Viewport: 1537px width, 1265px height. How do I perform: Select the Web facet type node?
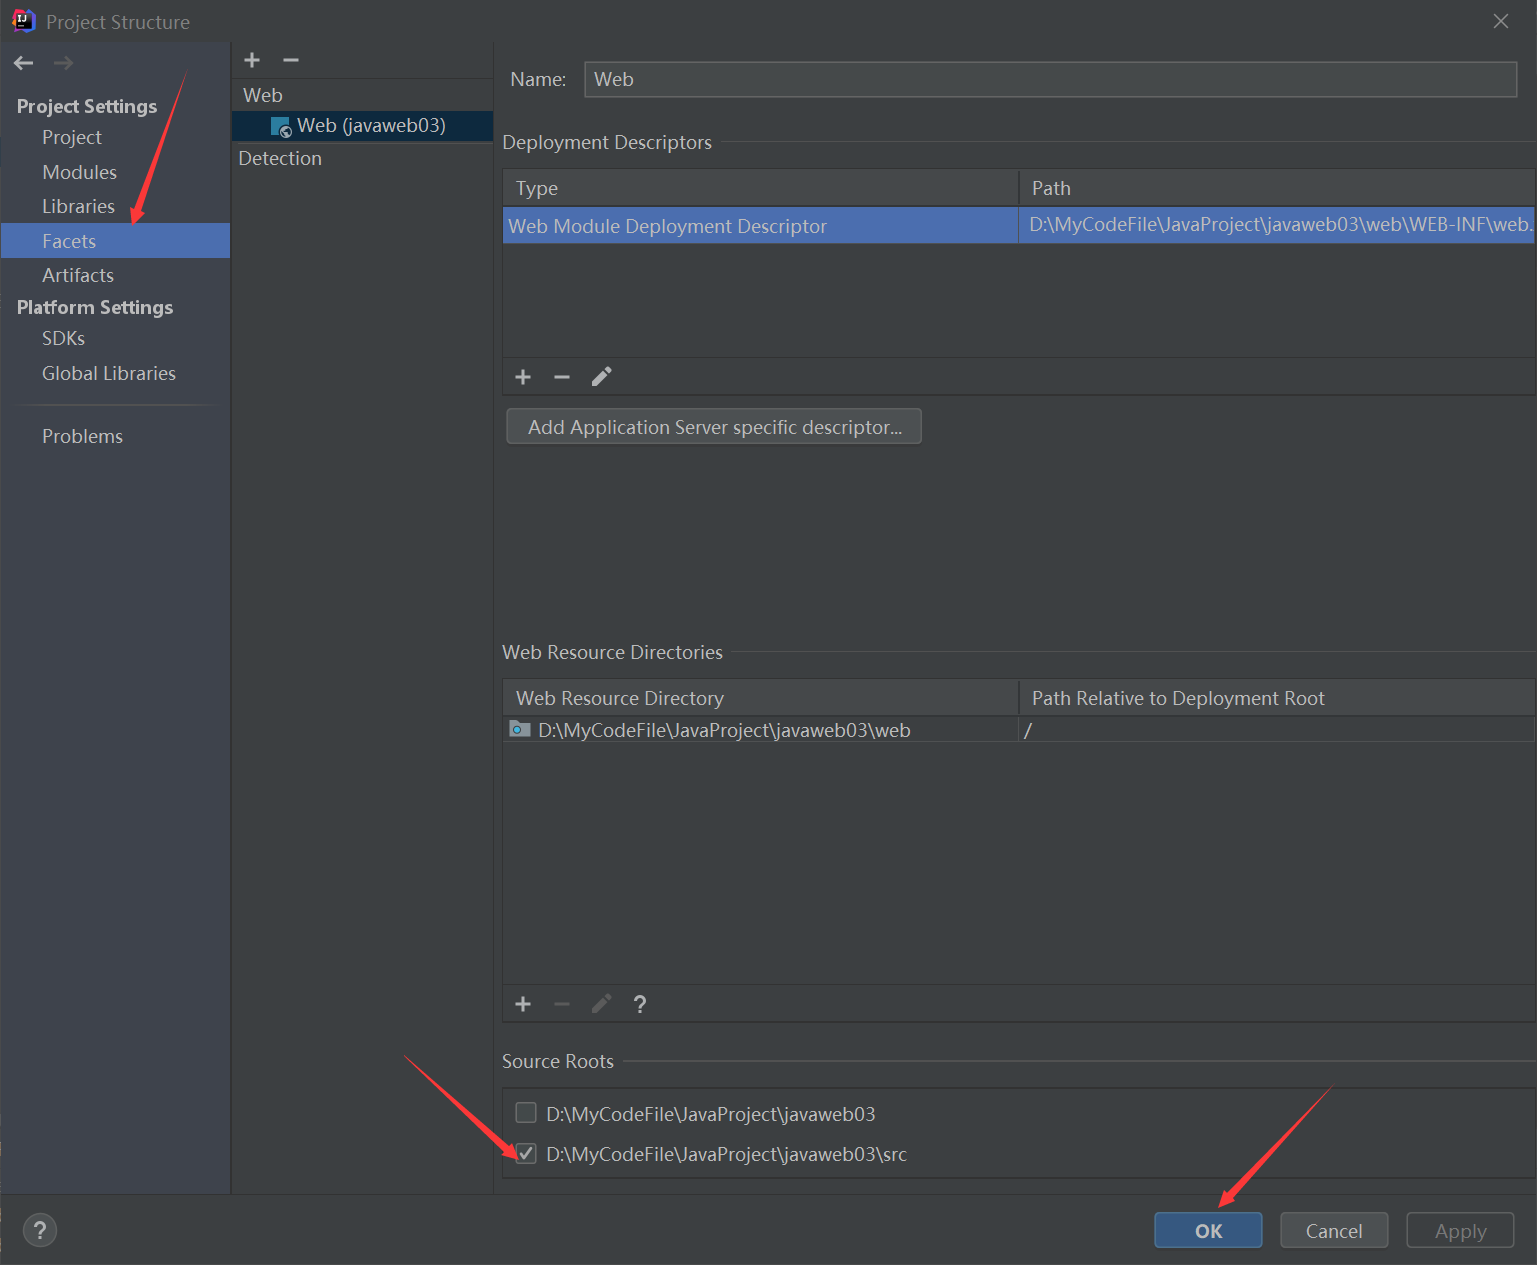pyautogui.click(x=263, y=95)
